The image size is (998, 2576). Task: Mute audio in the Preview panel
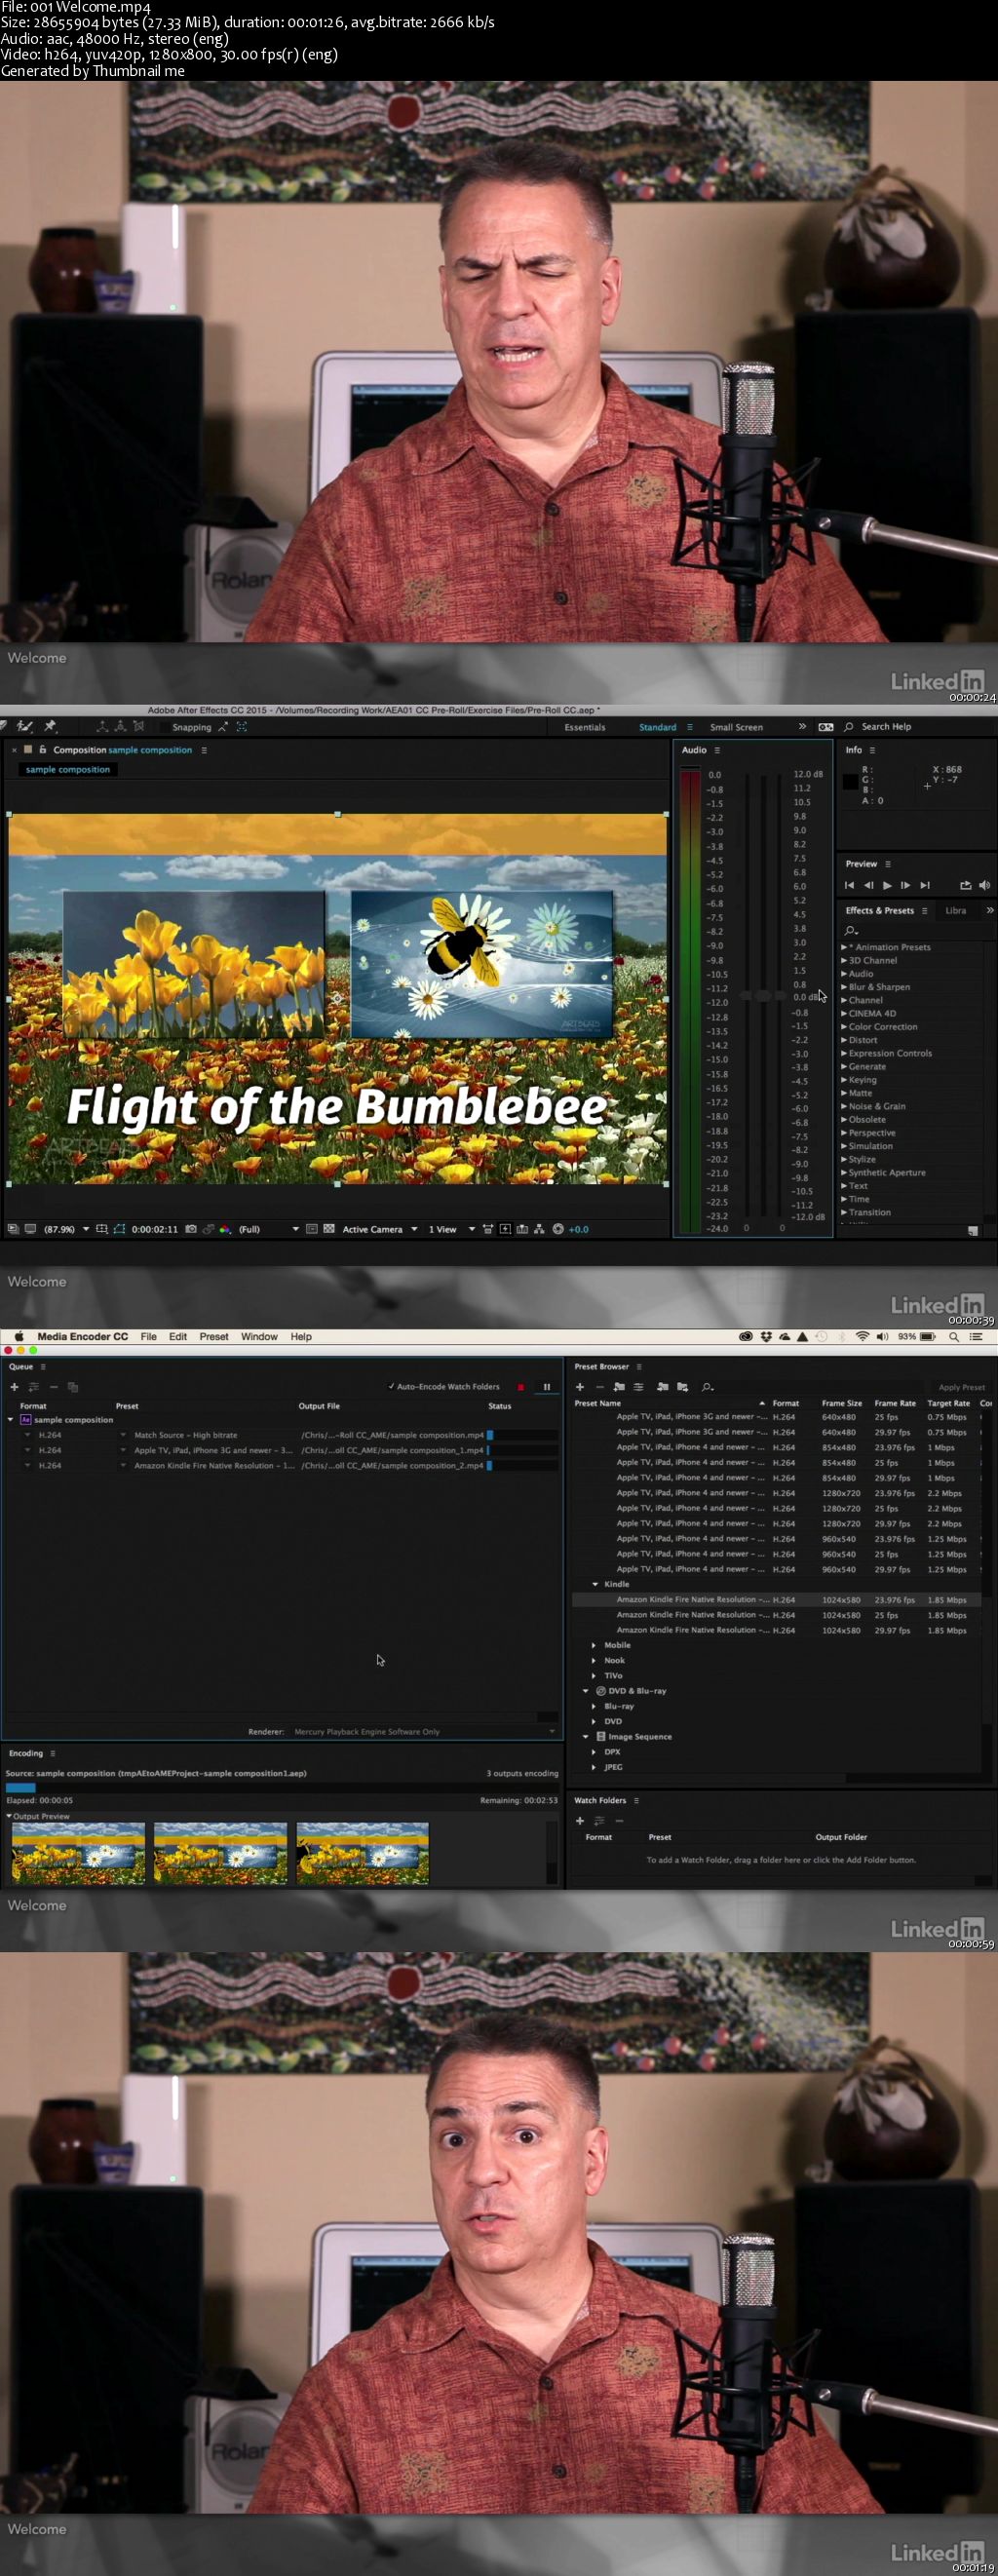tap(984, 885)
